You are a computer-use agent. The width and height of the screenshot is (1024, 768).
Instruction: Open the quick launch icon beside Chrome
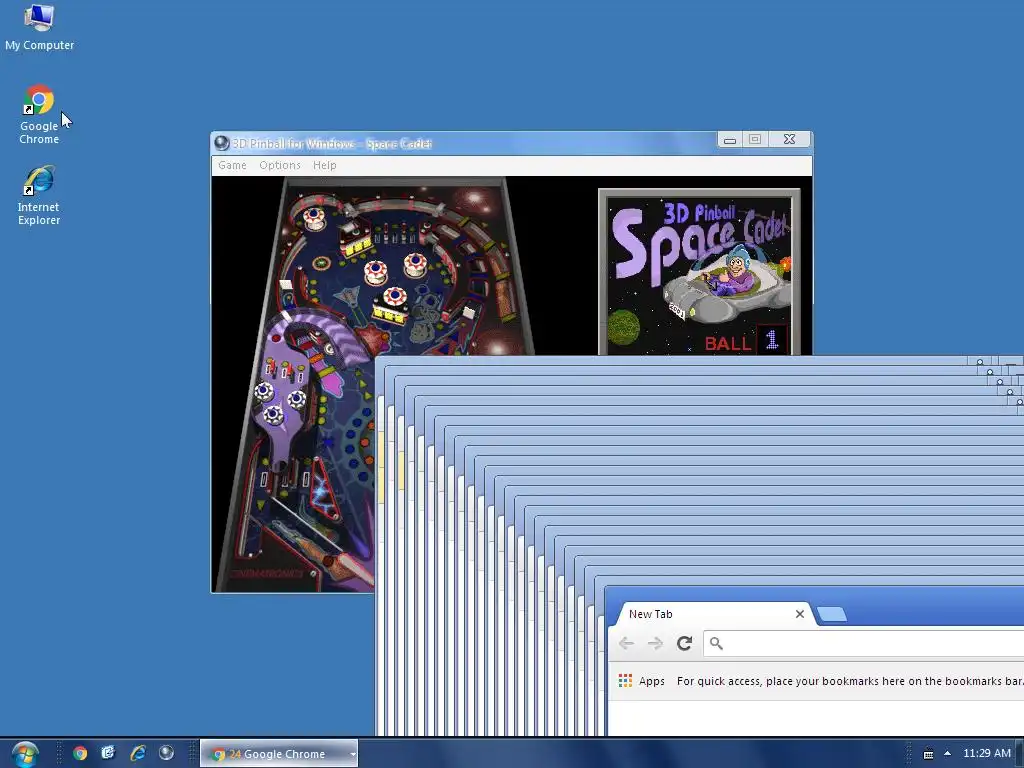pyautogui.click(x=108, y=753)
